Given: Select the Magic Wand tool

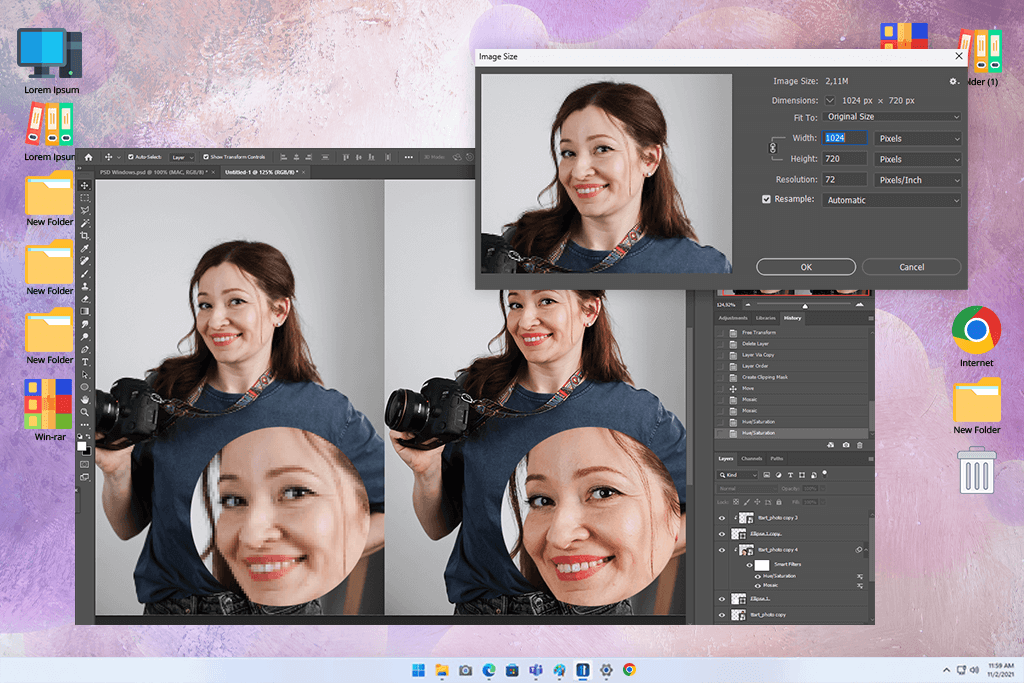Looking at the screenshot, I should pyautogui.click(x=84, y=223).
